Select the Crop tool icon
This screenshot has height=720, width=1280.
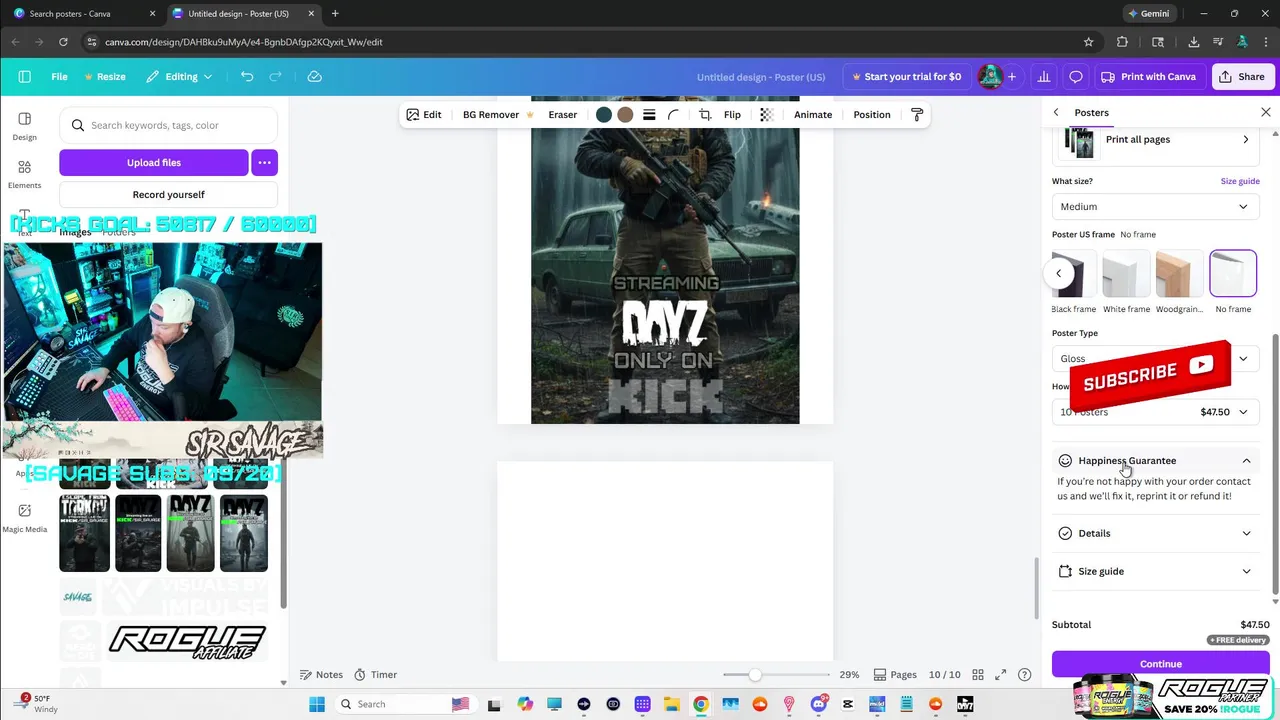[705, 115]
